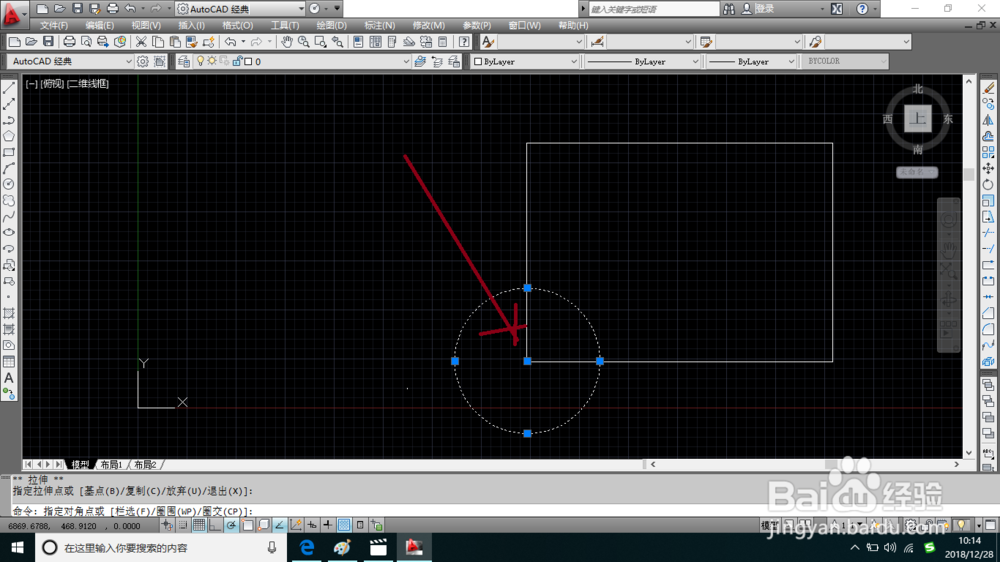The width and height of the screenshot is (1000, 562).
Task: Click the Save floppy icon in quick access toolbar
Action: [77, 8]
